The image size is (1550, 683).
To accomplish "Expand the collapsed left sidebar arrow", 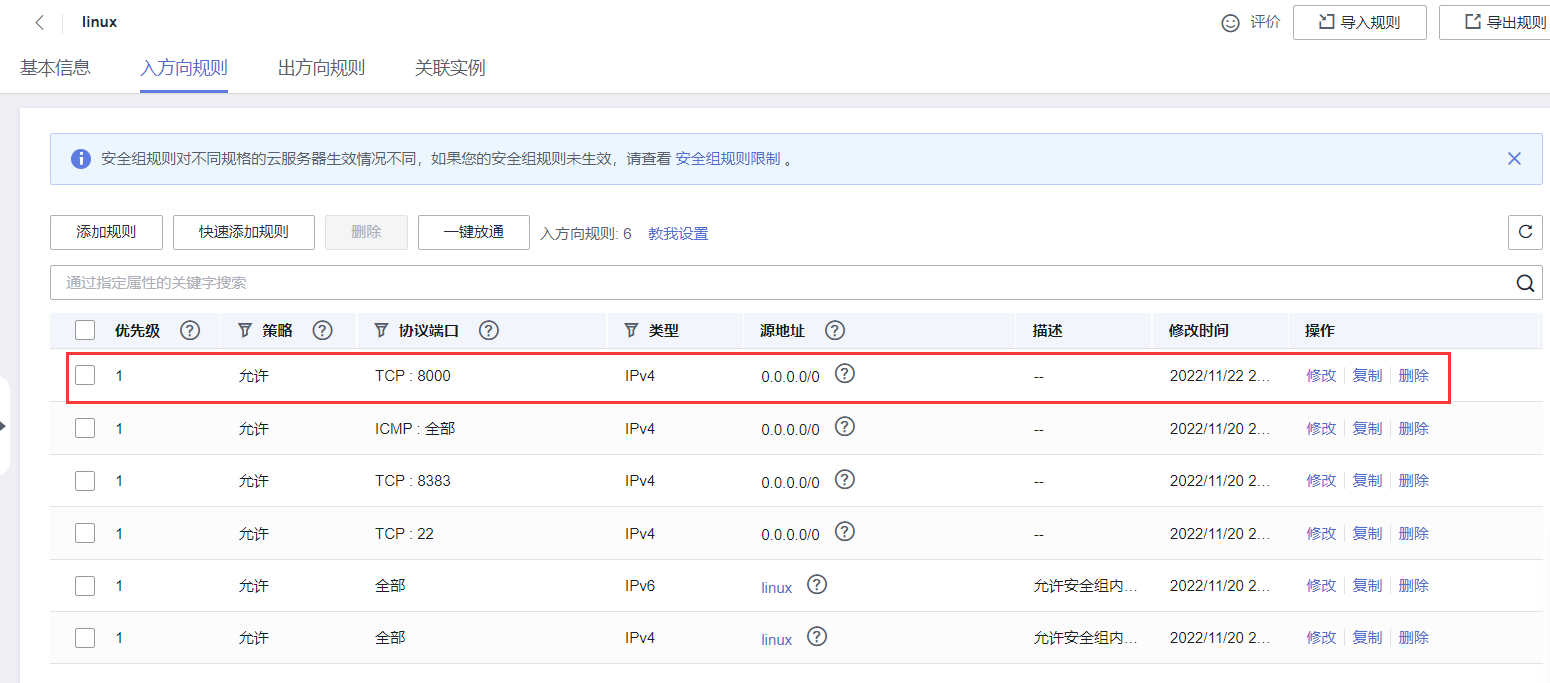I will click(4, 427).
